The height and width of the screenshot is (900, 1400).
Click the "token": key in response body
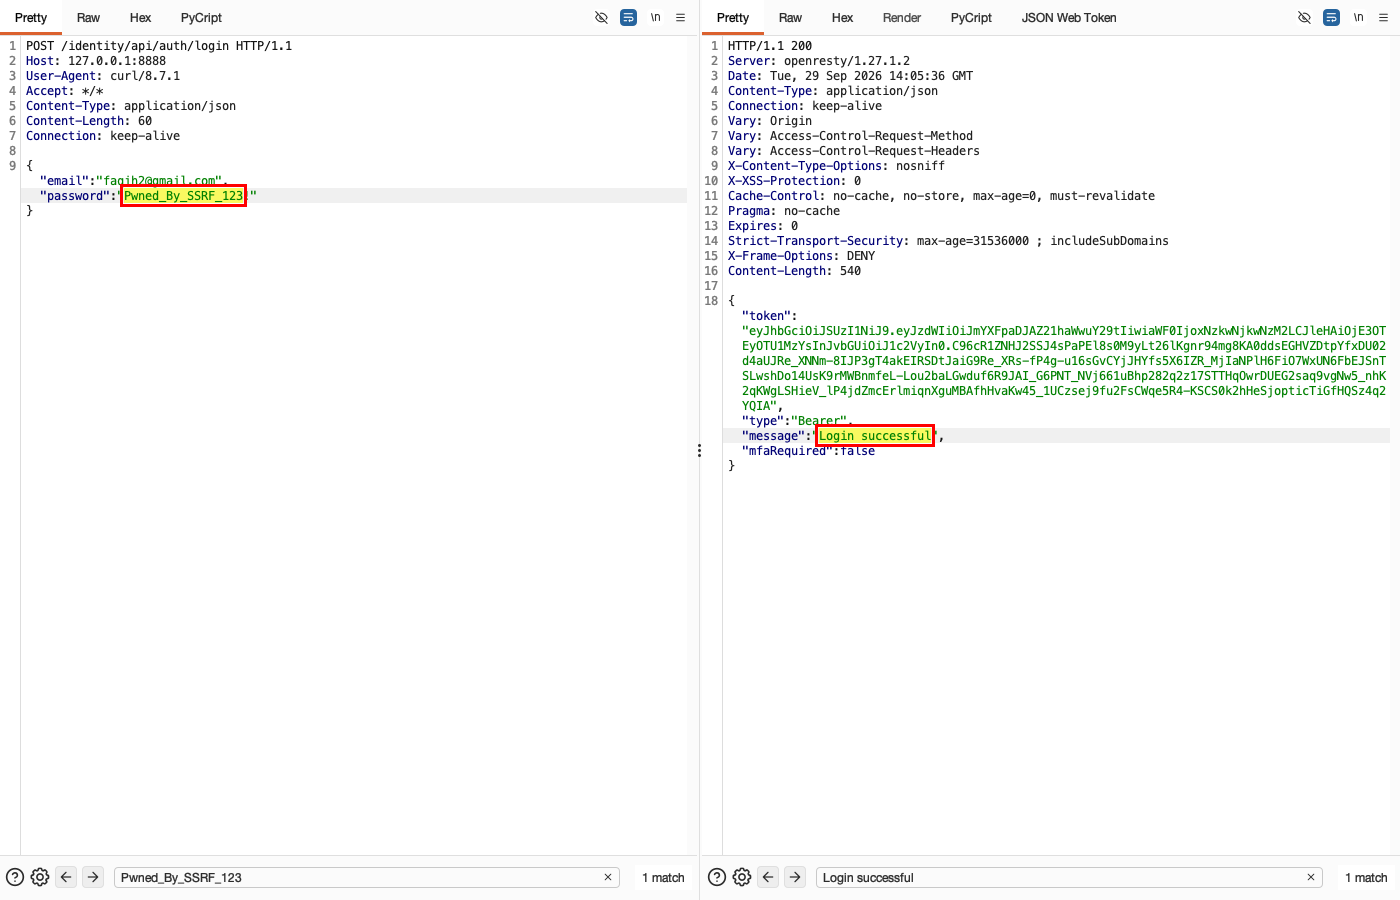(769, 316)
